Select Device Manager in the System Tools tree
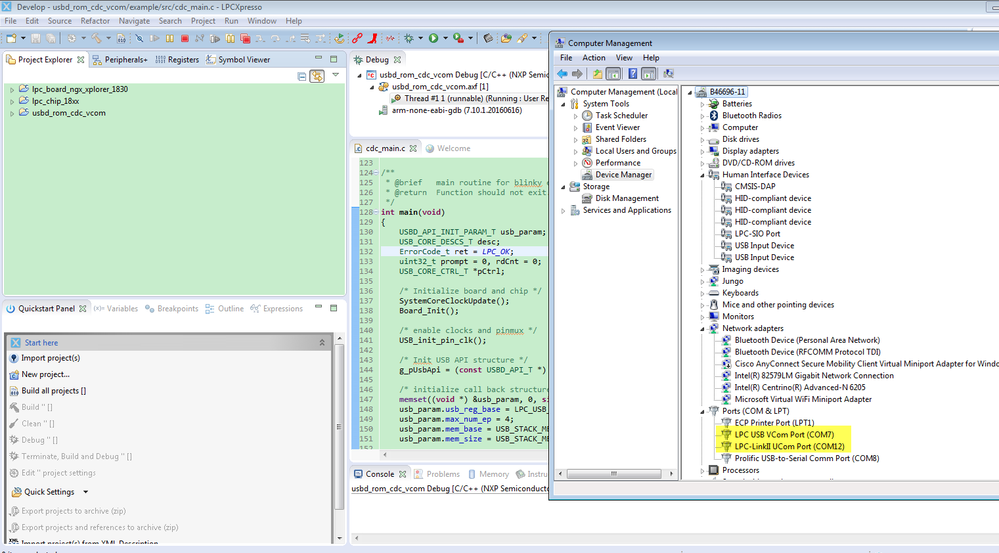Screen dimensions: 999x553 tap(623, 175)
